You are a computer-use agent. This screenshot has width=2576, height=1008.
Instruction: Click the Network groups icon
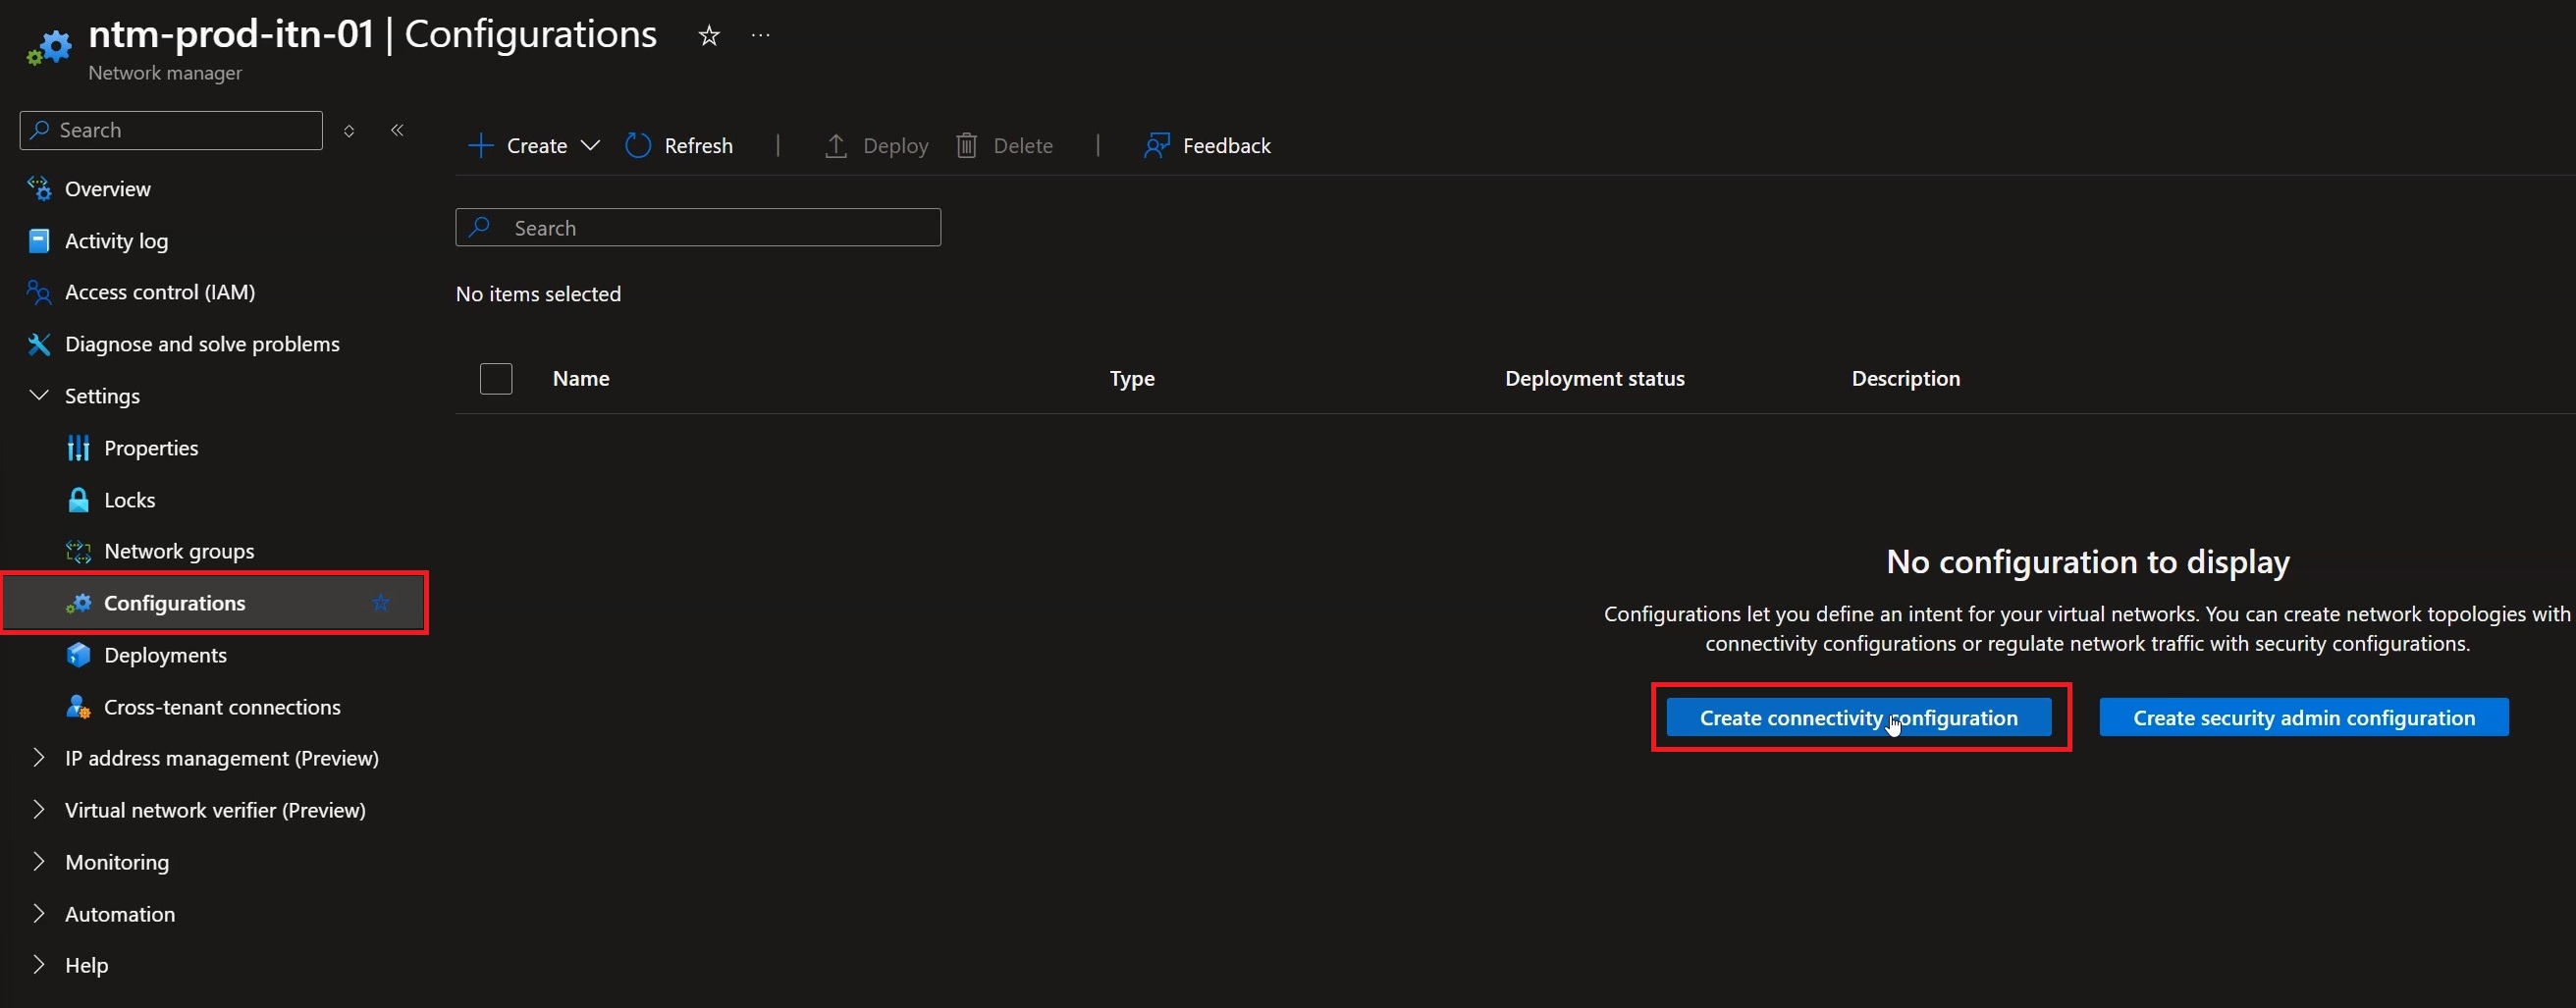78,551
